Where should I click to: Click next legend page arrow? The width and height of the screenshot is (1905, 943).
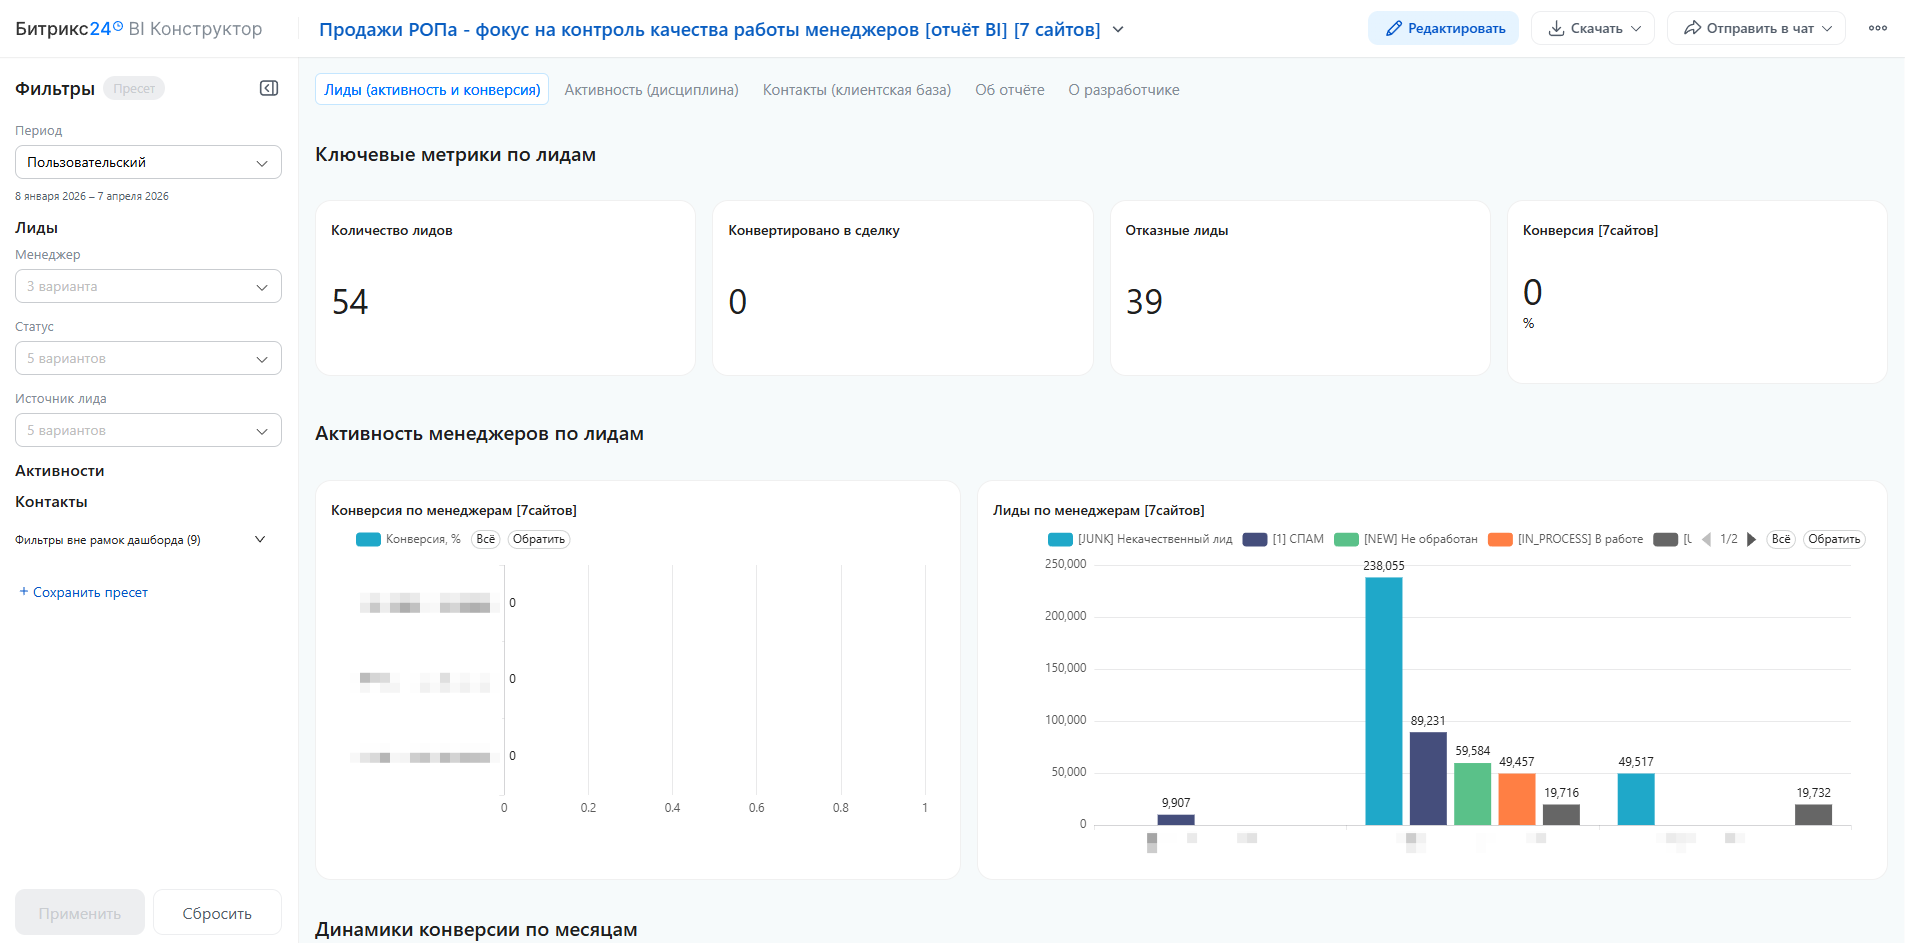tap(1751, 539)
